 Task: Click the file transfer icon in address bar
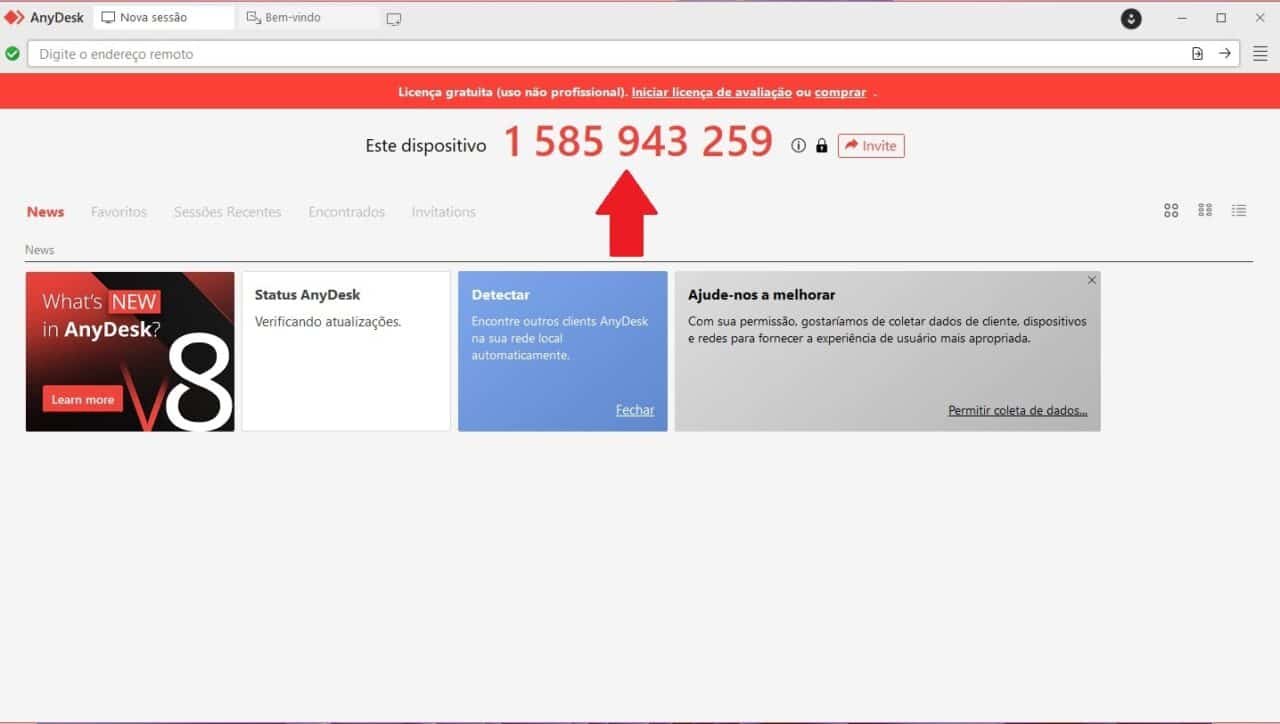[x=1197, y=53]
